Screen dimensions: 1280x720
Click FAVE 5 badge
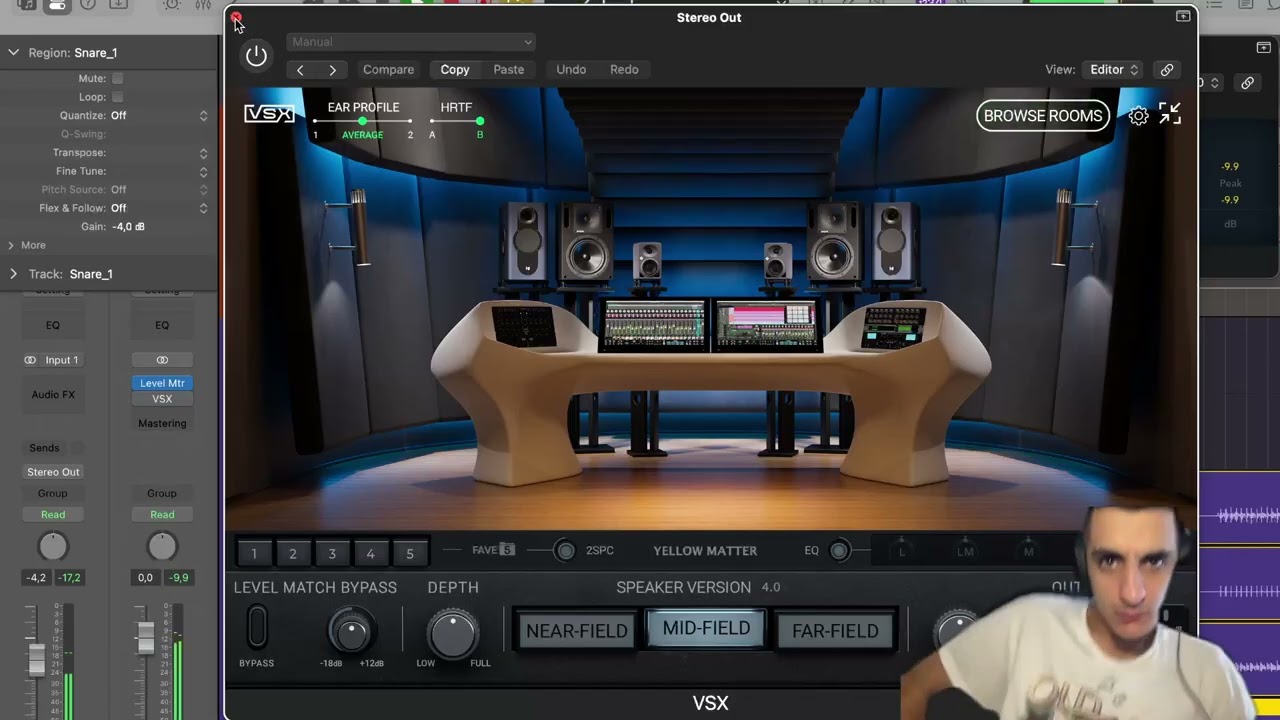tap(493, 550)
